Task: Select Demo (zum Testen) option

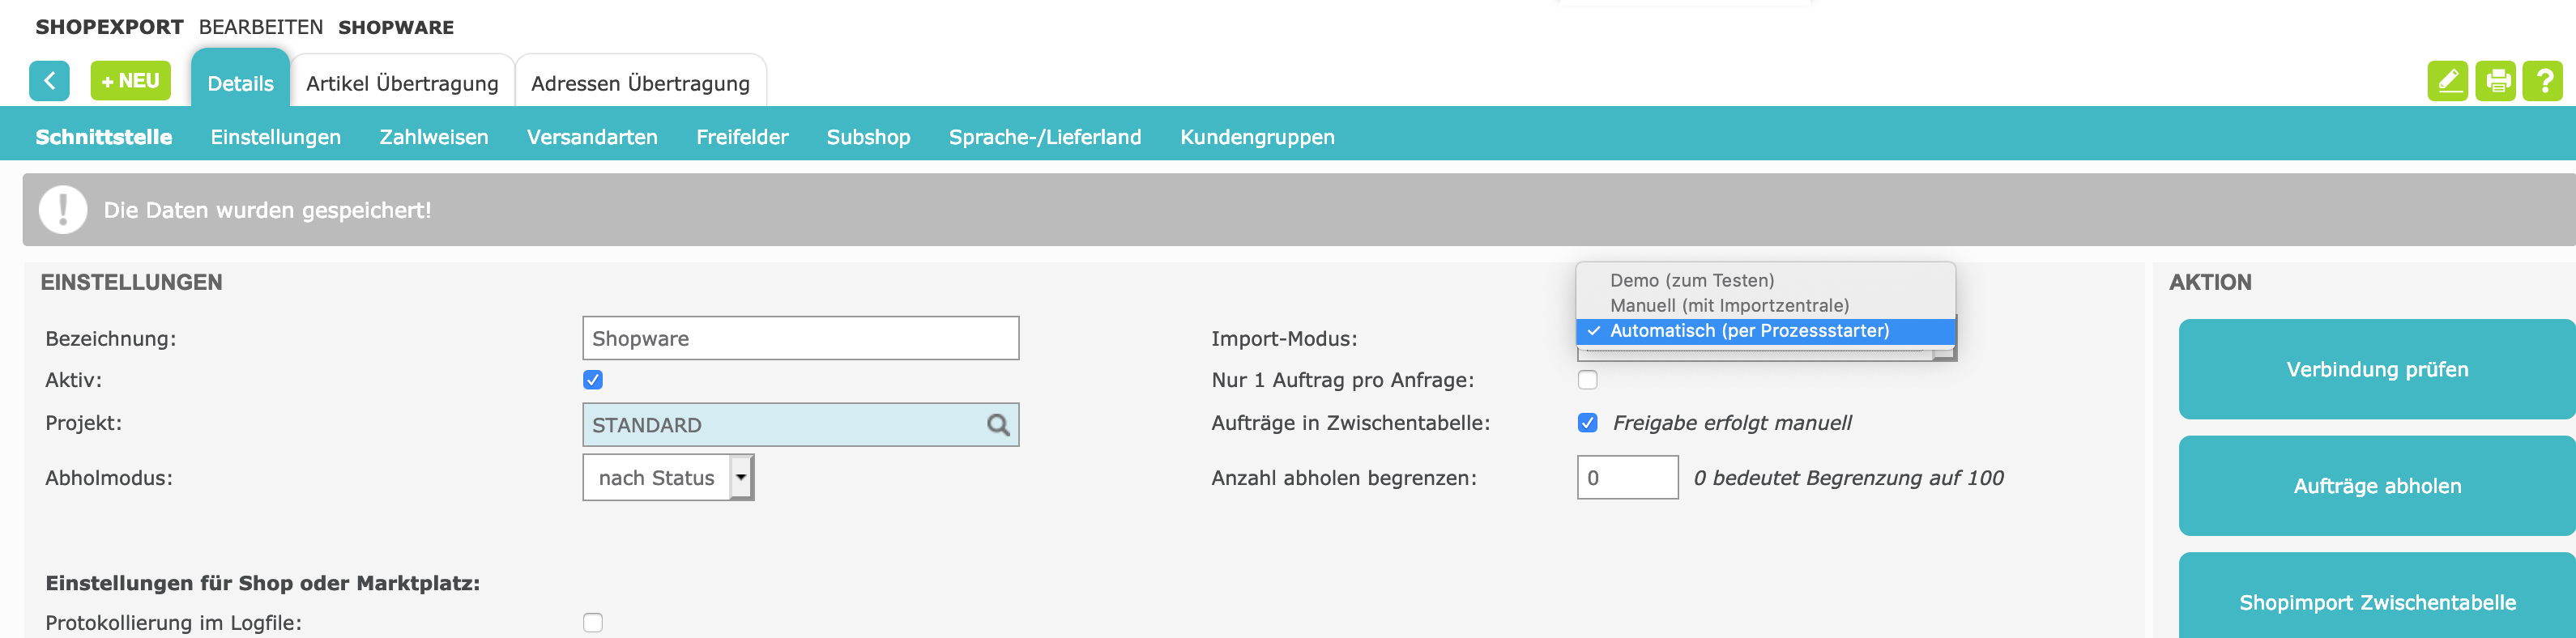Action: point(1692,281)
